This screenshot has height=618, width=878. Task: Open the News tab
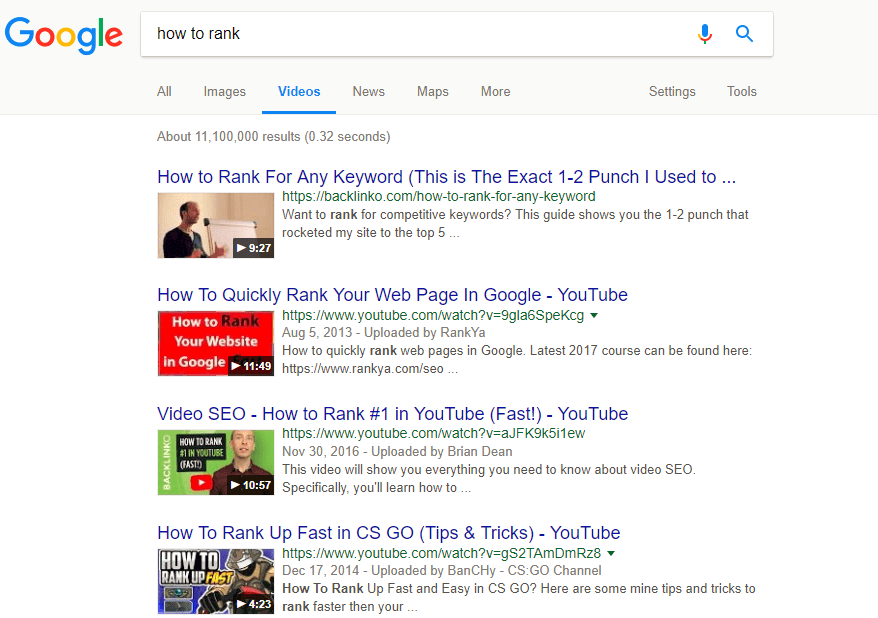[x=368, y=91]
